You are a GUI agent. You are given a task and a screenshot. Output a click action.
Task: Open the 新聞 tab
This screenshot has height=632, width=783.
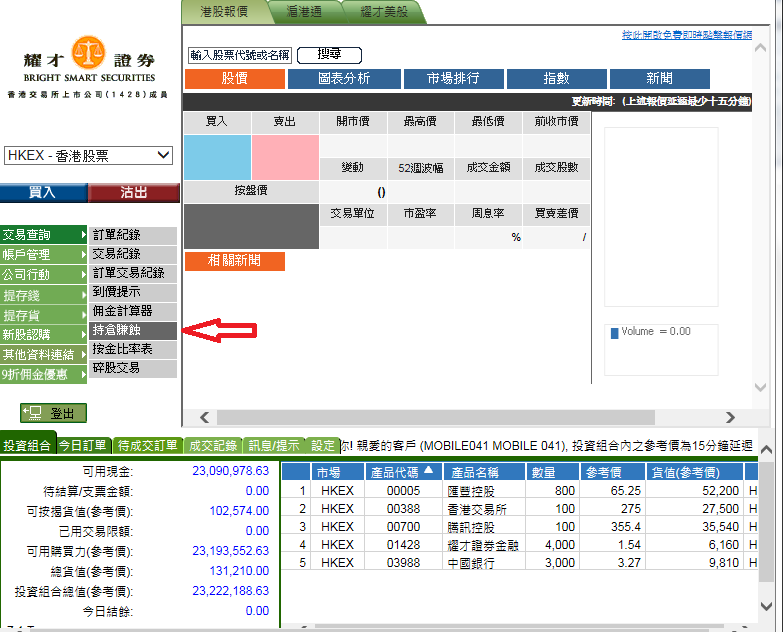tap(660, 79)
